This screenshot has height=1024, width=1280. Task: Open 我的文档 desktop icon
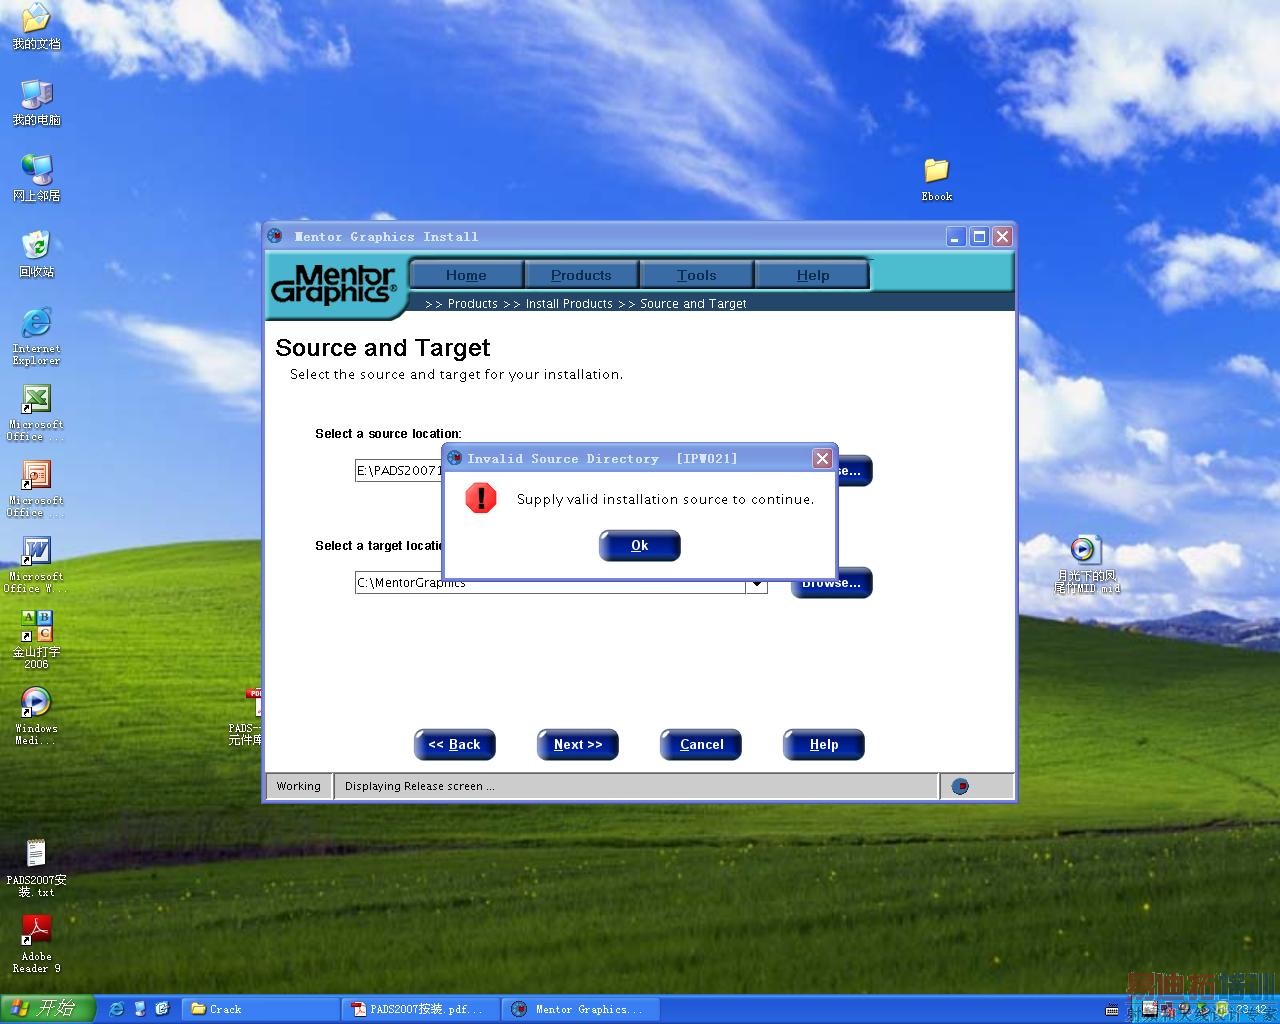[x=36, y=27]
